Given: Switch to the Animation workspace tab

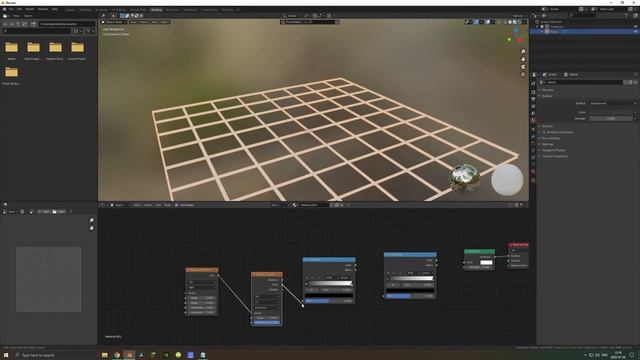Looking at the screenshot, I should 172,9.
